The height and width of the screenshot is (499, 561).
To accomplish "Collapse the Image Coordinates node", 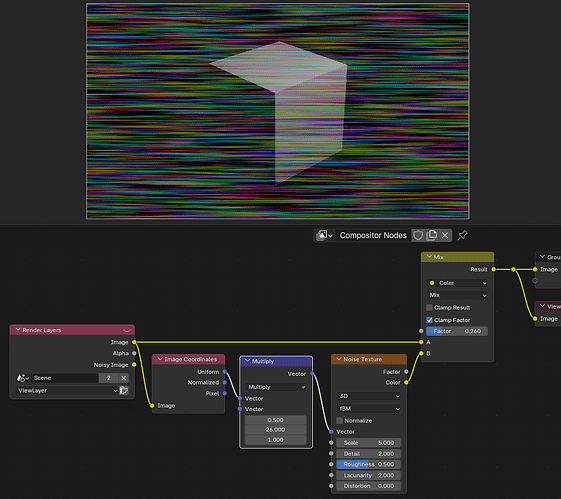I will tap(160, 359).
